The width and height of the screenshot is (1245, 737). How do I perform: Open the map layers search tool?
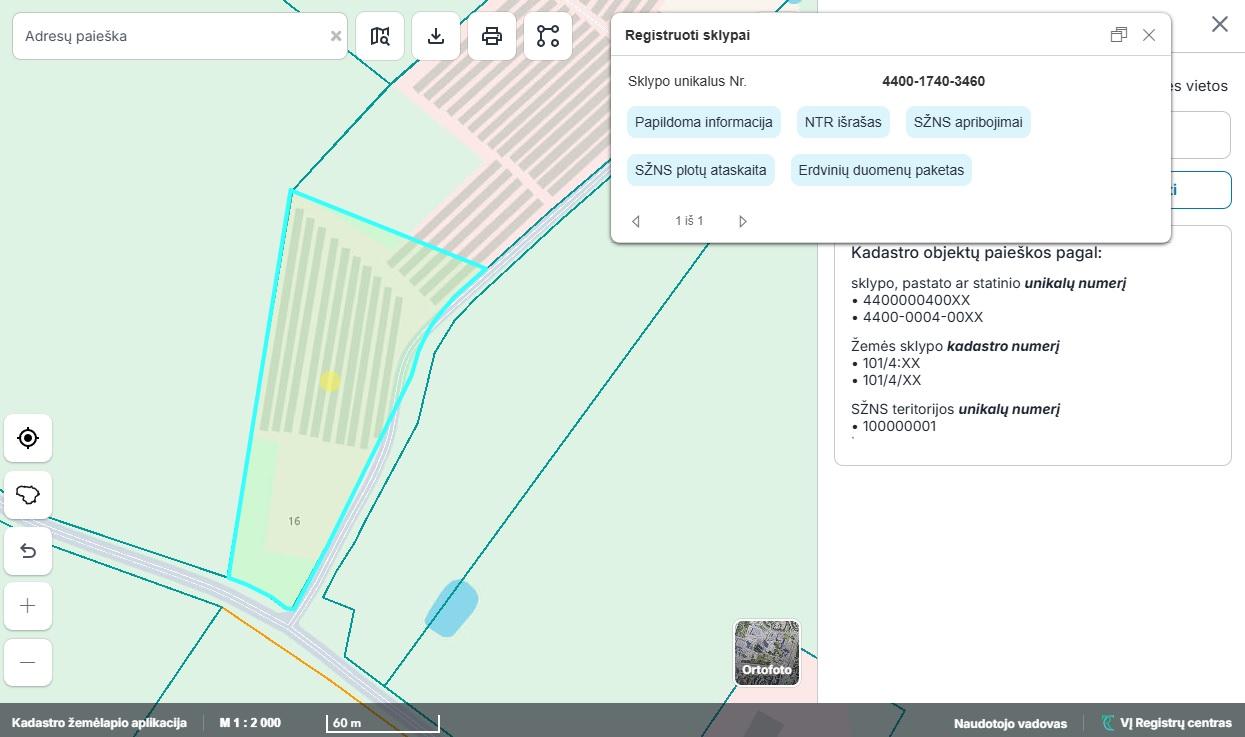[380, 36]
